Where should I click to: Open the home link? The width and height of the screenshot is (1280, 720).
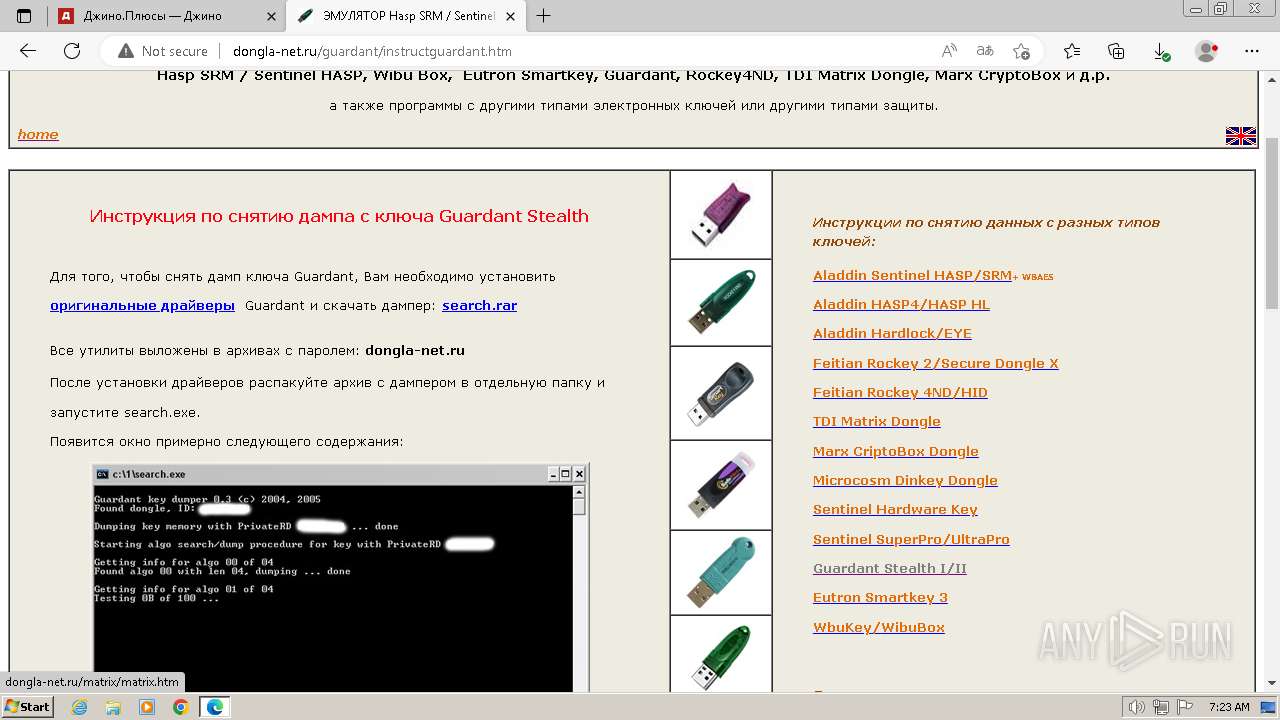(38, 134)
